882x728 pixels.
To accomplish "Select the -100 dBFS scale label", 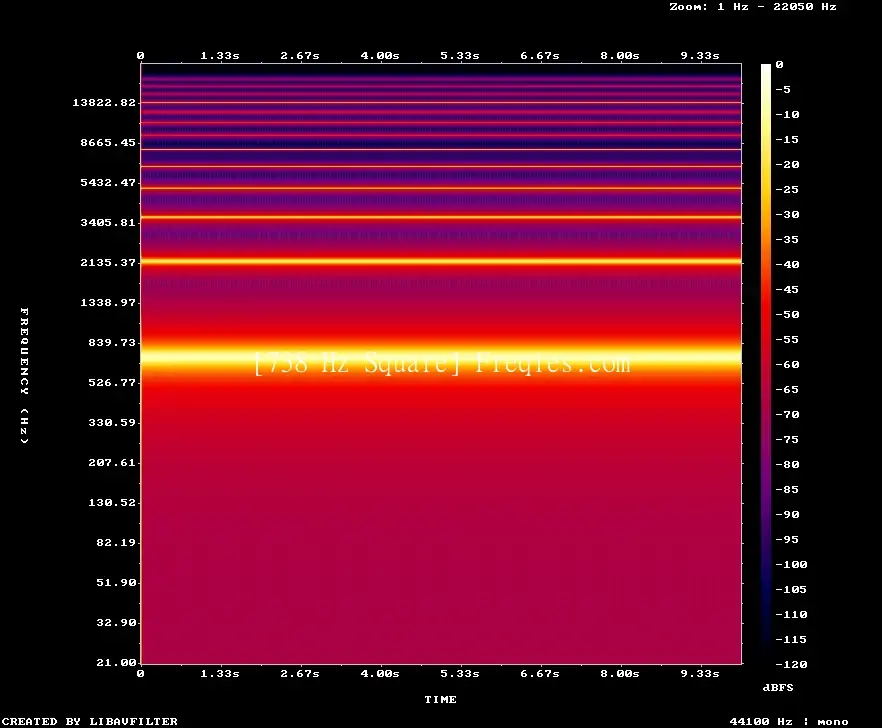I will click(x=791, y=564).
